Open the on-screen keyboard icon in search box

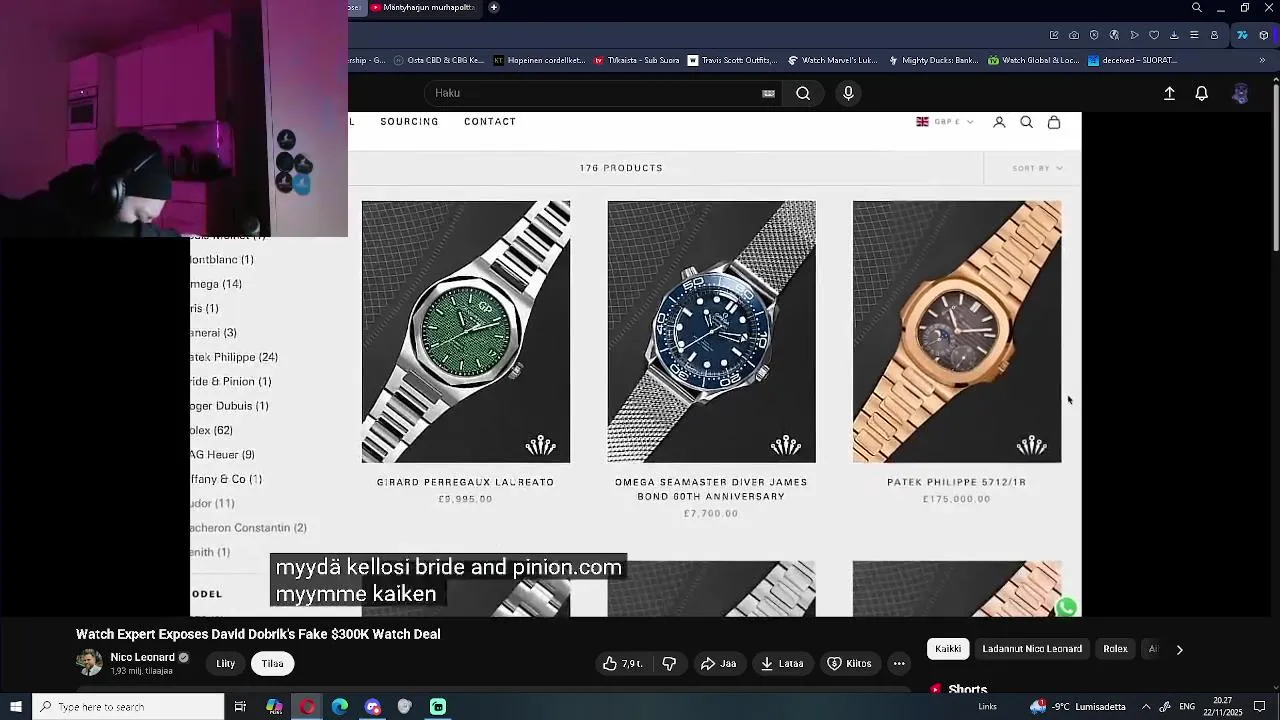click(x=768, y=93)
